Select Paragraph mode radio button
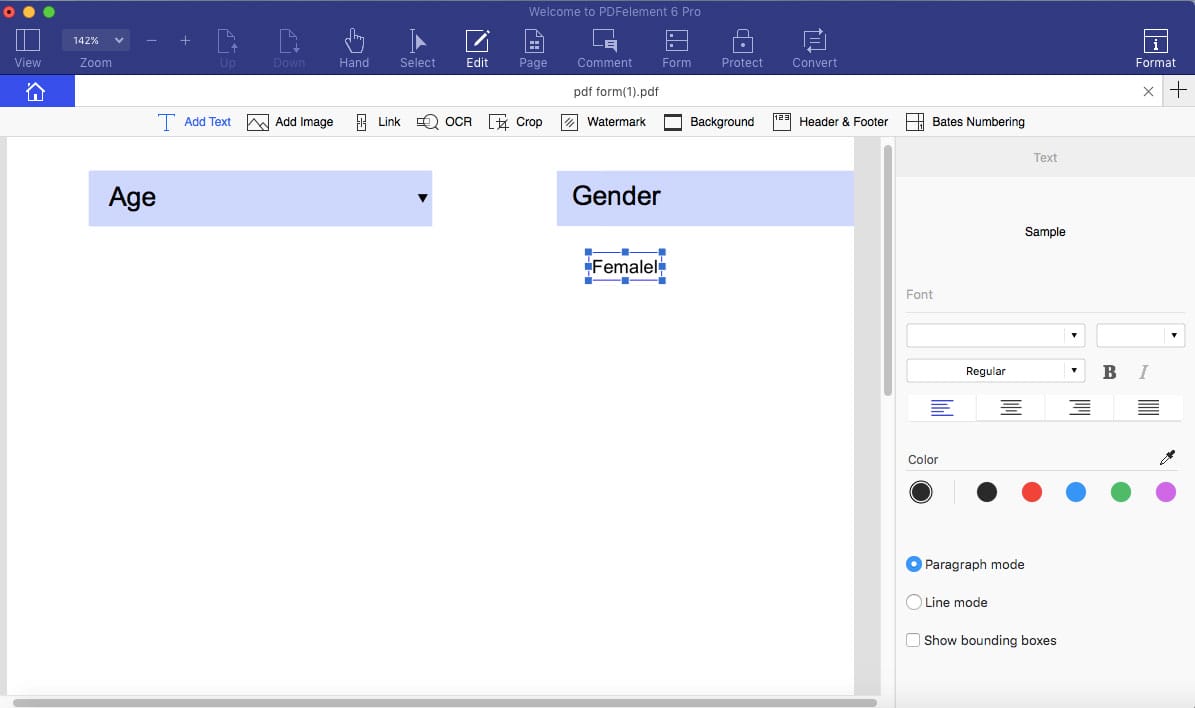 (914, 564)
